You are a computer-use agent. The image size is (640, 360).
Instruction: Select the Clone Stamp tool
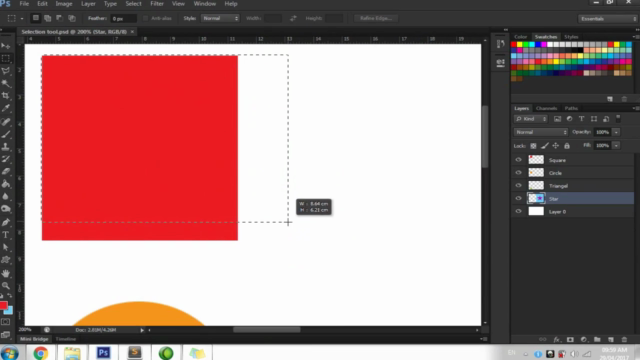(6, 147)
